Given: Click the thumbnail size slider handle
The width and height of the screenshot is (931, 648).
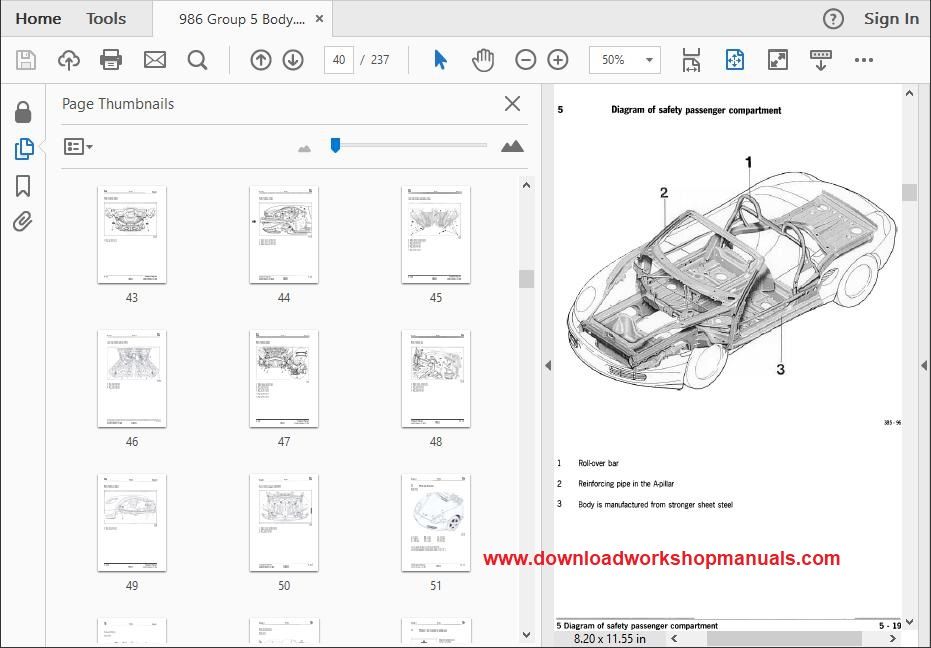Looking at the screenshot, I should click(x=335, y=146).
